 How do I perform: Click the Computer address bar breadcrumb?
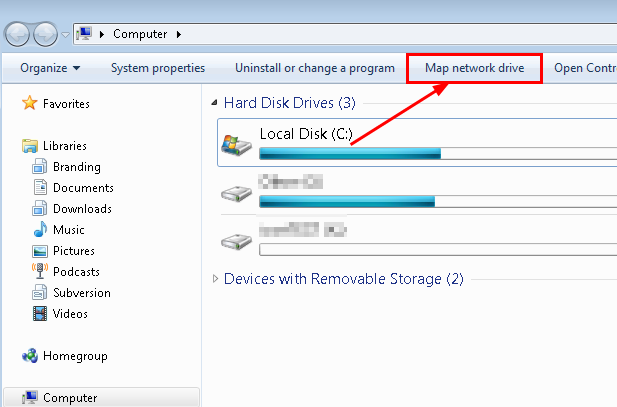[140, 34]
